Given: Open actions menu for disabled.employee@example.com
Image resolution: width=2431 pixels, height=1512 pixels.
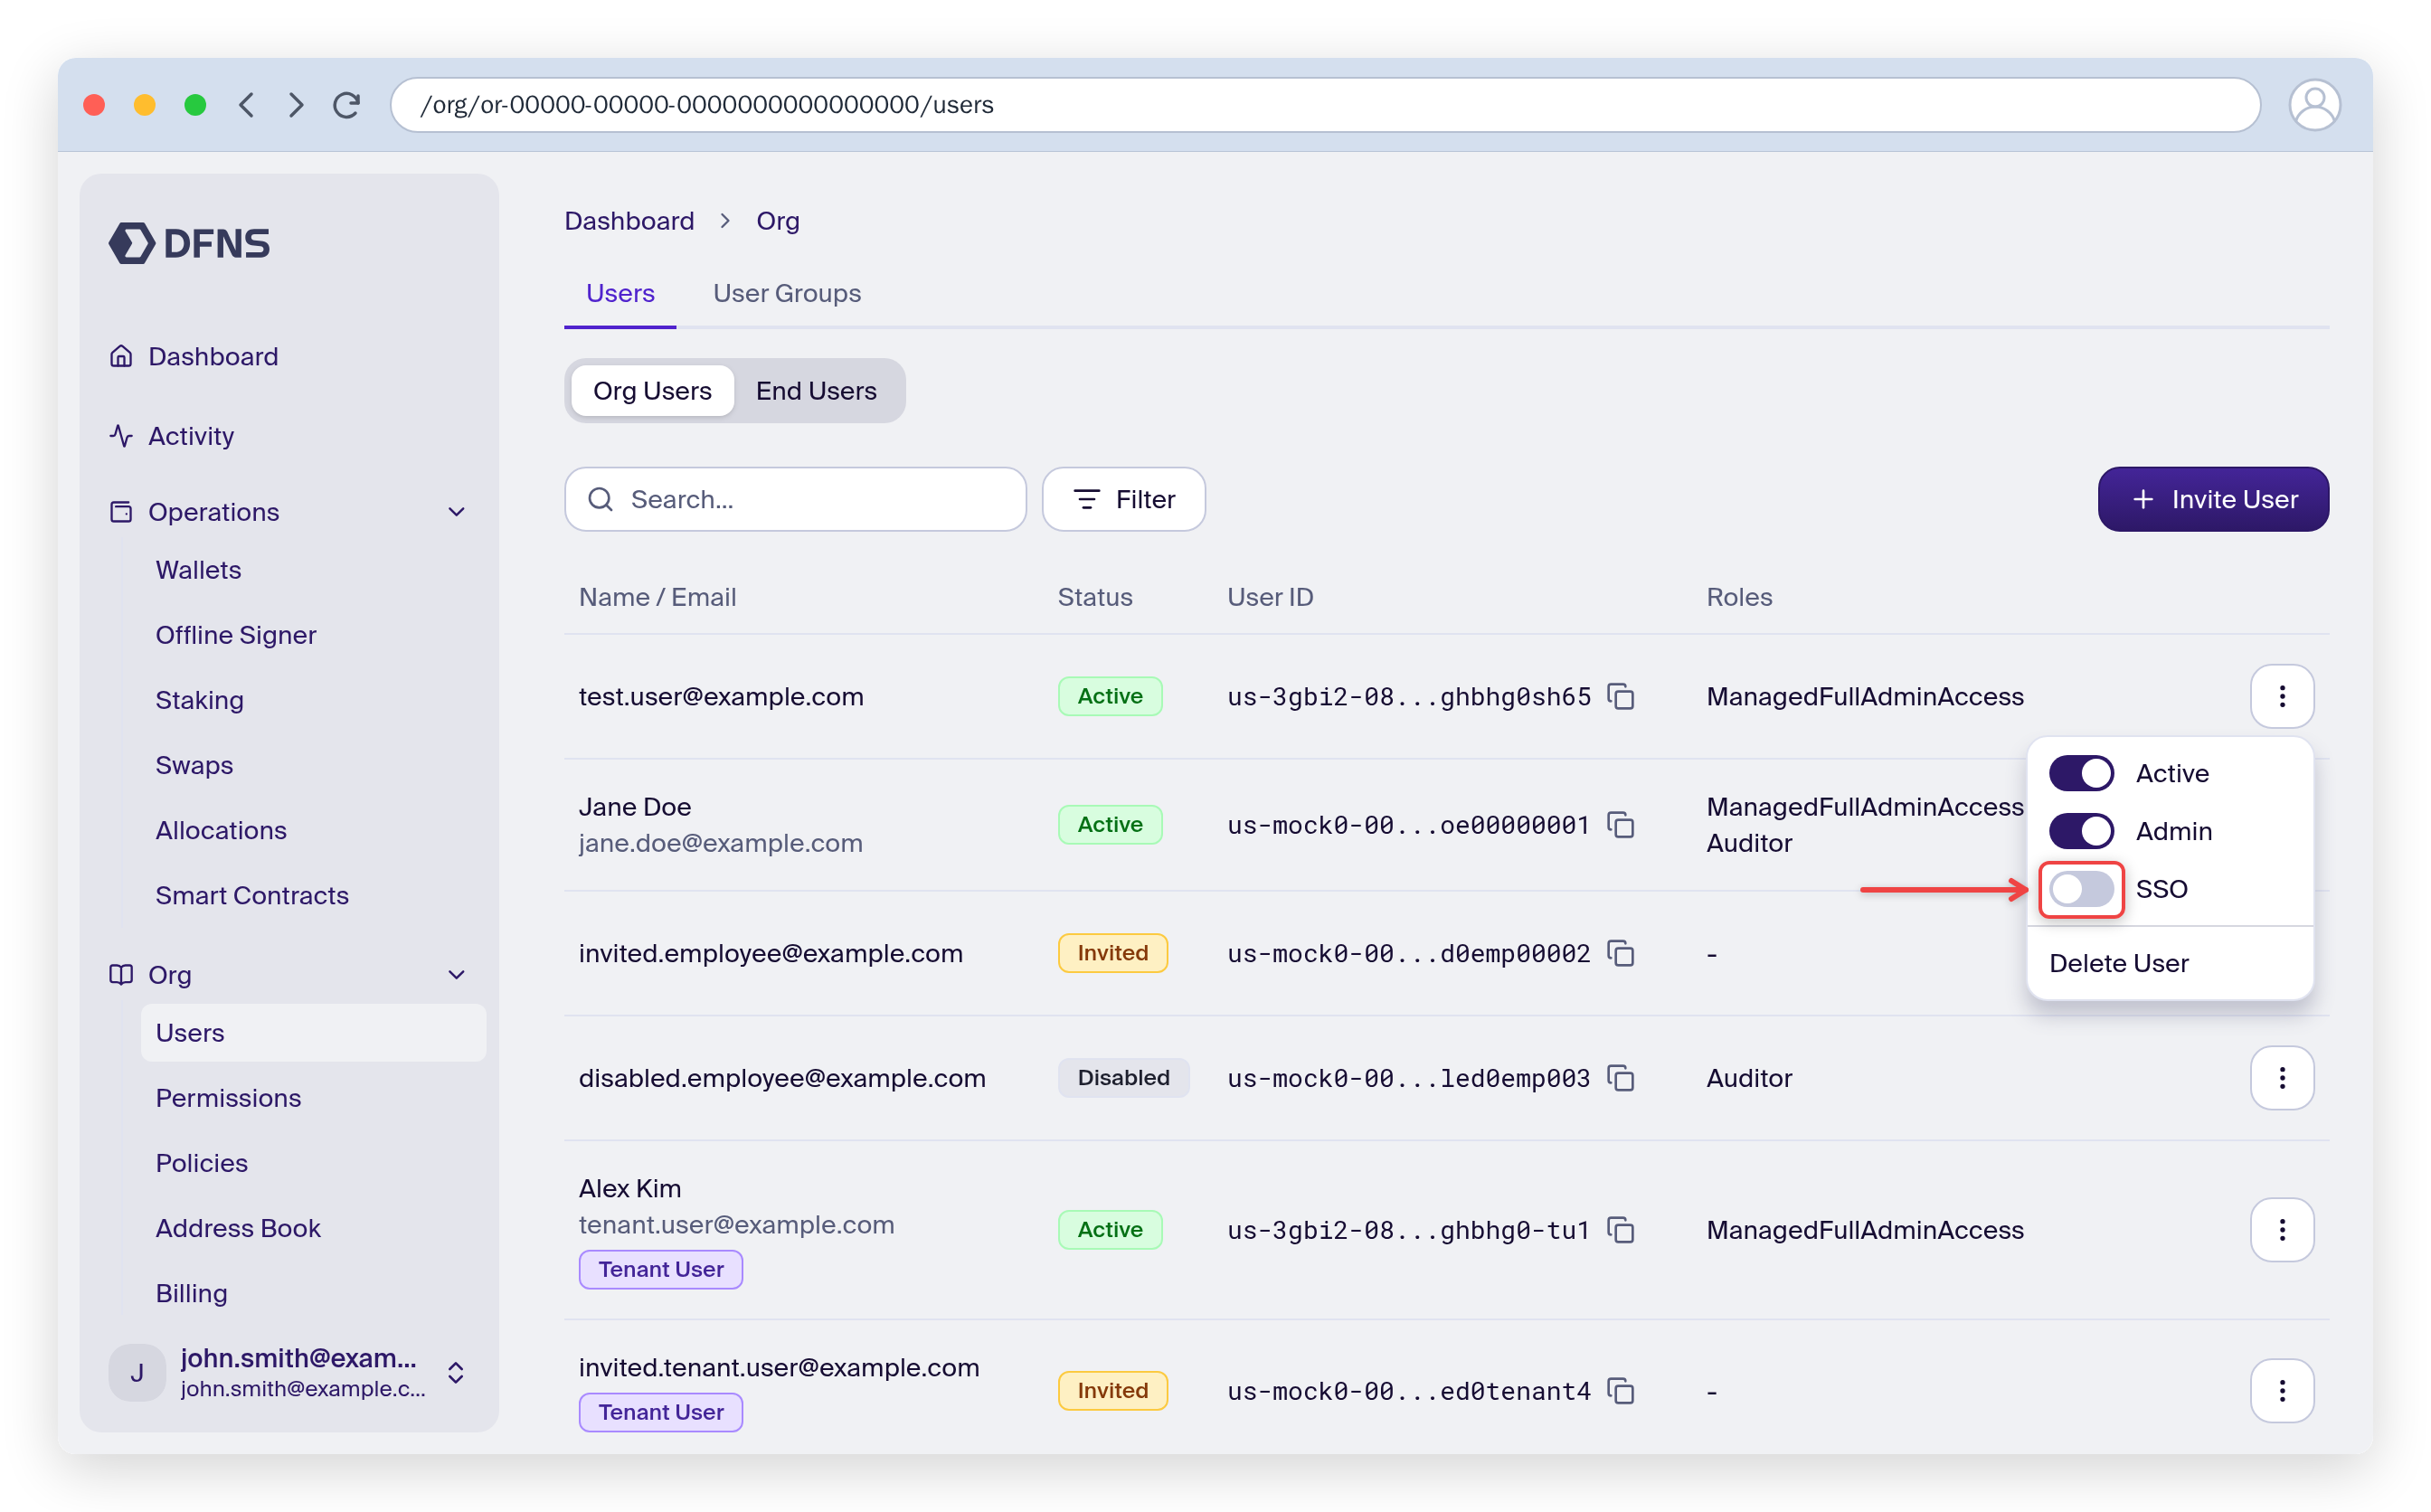Looking at the screenshot, I should 2282,1078.
